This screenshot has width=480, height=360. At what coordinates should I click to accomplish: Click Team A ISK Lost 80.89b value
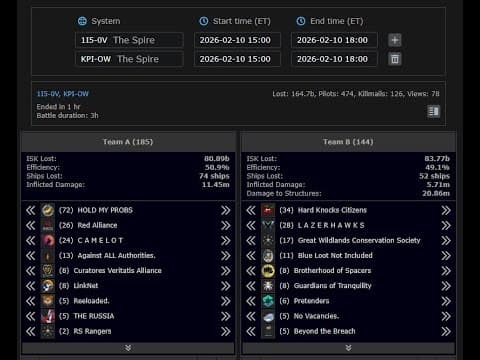coord(217,159)
